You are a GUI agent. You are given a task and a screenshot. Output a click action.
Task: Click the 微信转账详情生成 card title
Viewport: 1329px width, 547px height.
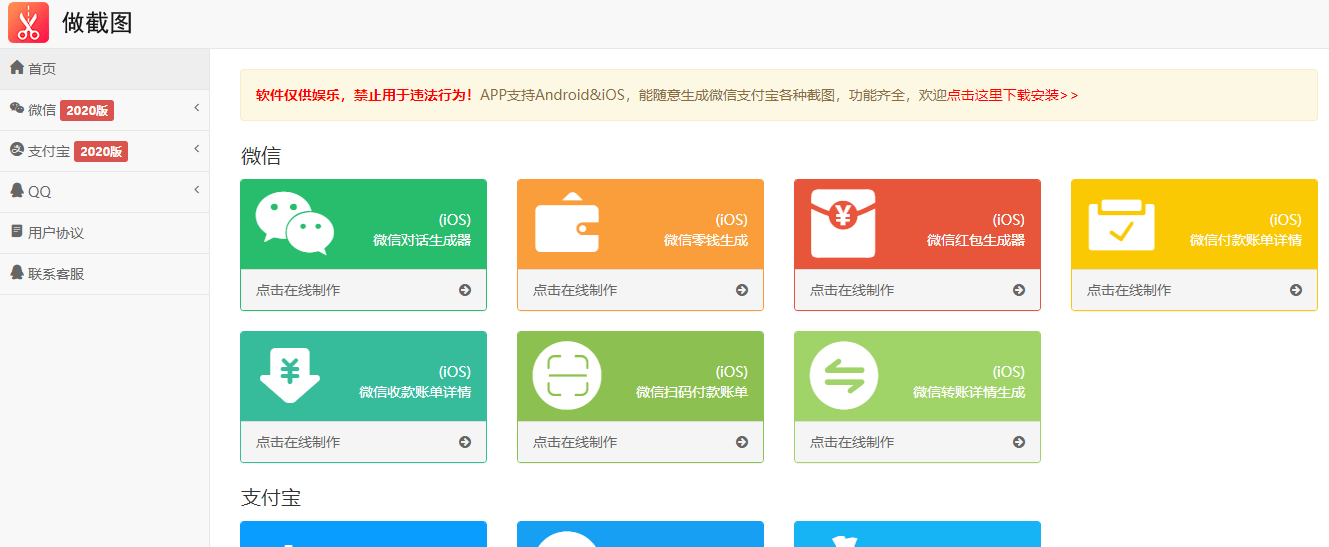969,392
